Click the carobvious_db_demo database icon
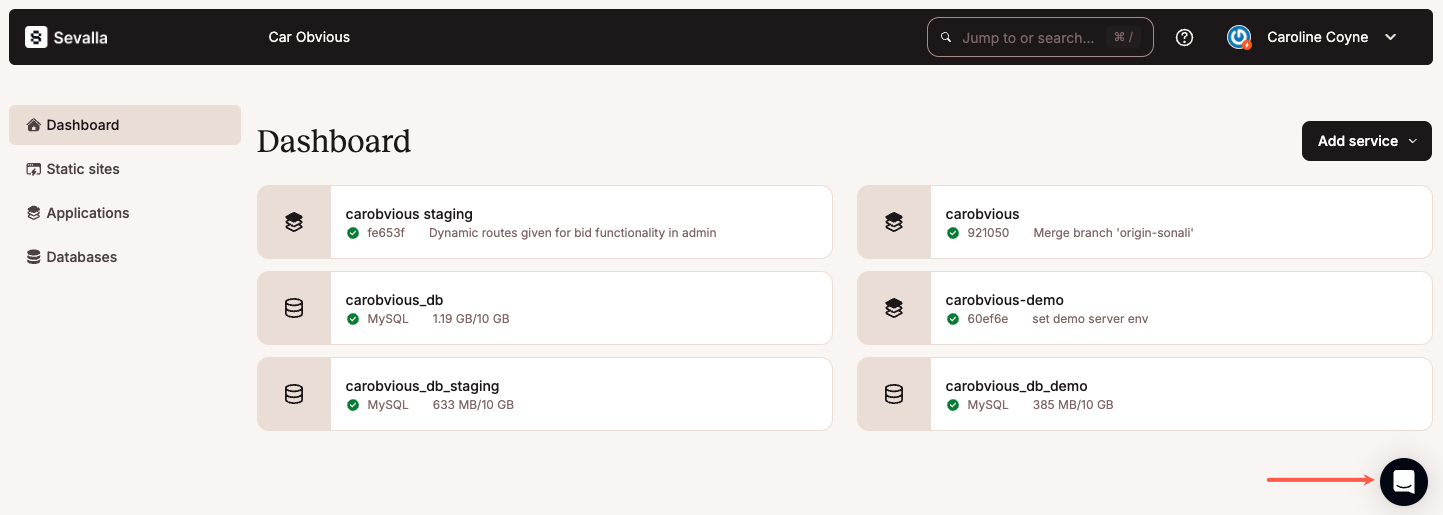Viewport: 1443px width, 515px height. pos(894,394)
